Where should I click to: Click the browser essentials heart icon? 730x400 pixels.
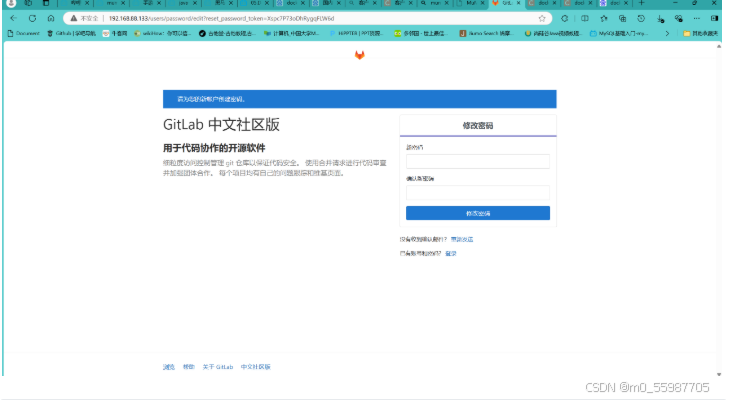coord(679,19)
